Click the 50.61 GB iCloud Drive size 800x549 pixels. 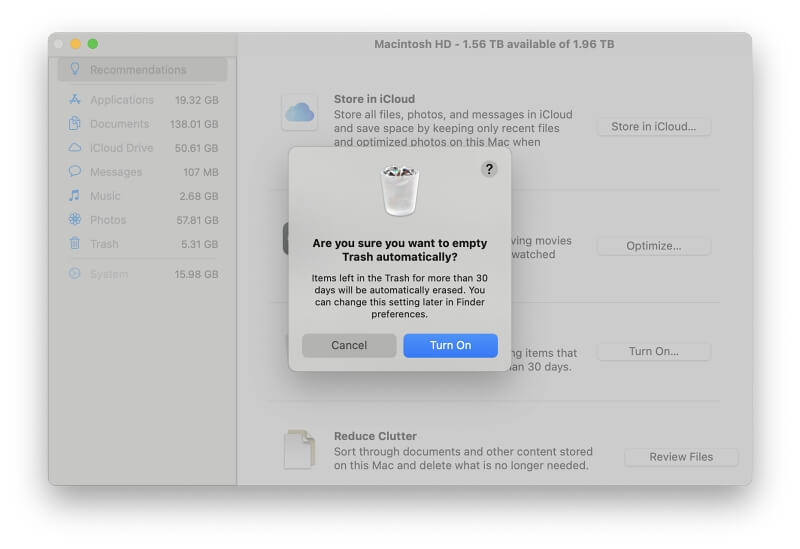[196, 148]
